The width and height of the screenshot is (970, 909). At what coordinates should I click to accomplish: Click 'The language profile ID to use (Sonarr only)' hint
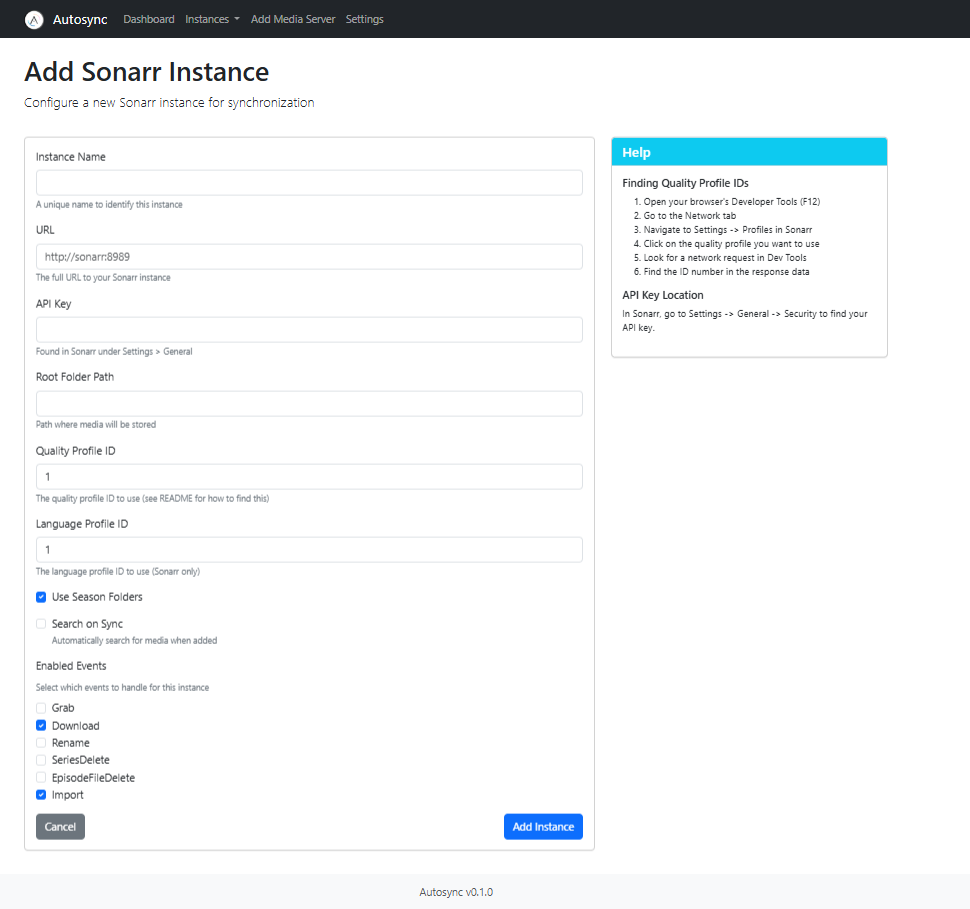pos(118,572)
